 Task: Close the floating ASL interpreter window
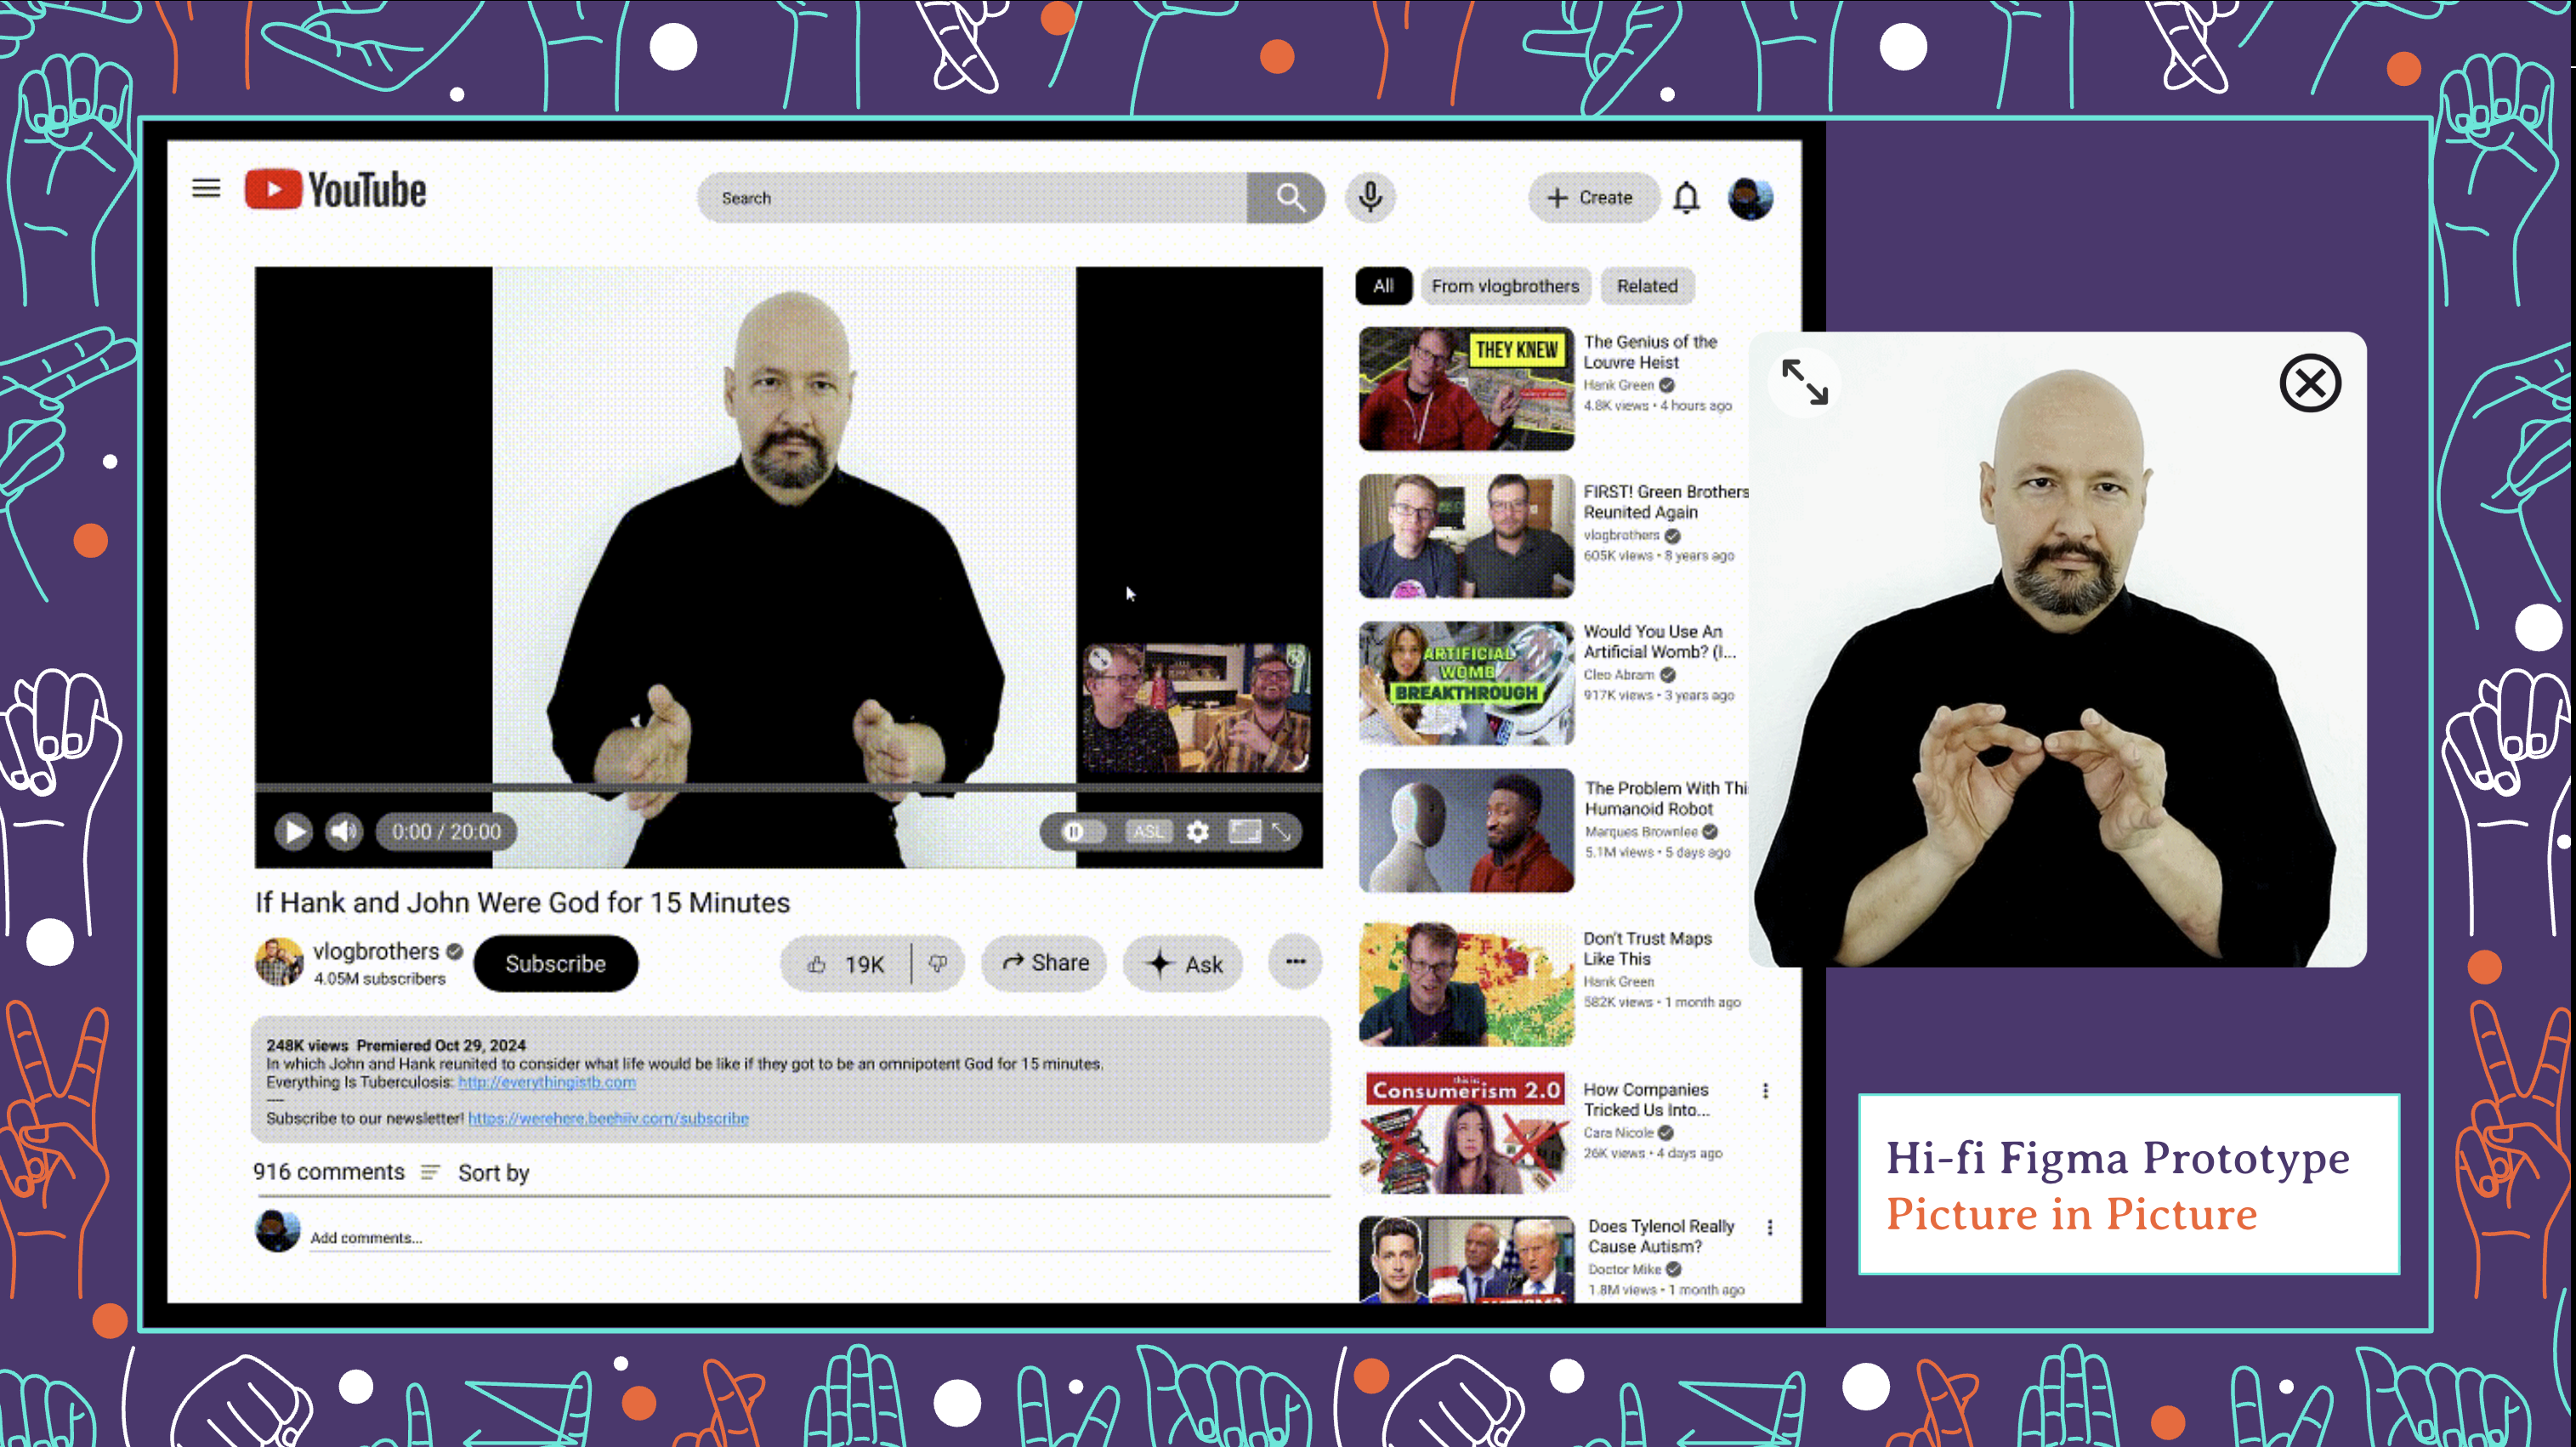point(2310,383)
